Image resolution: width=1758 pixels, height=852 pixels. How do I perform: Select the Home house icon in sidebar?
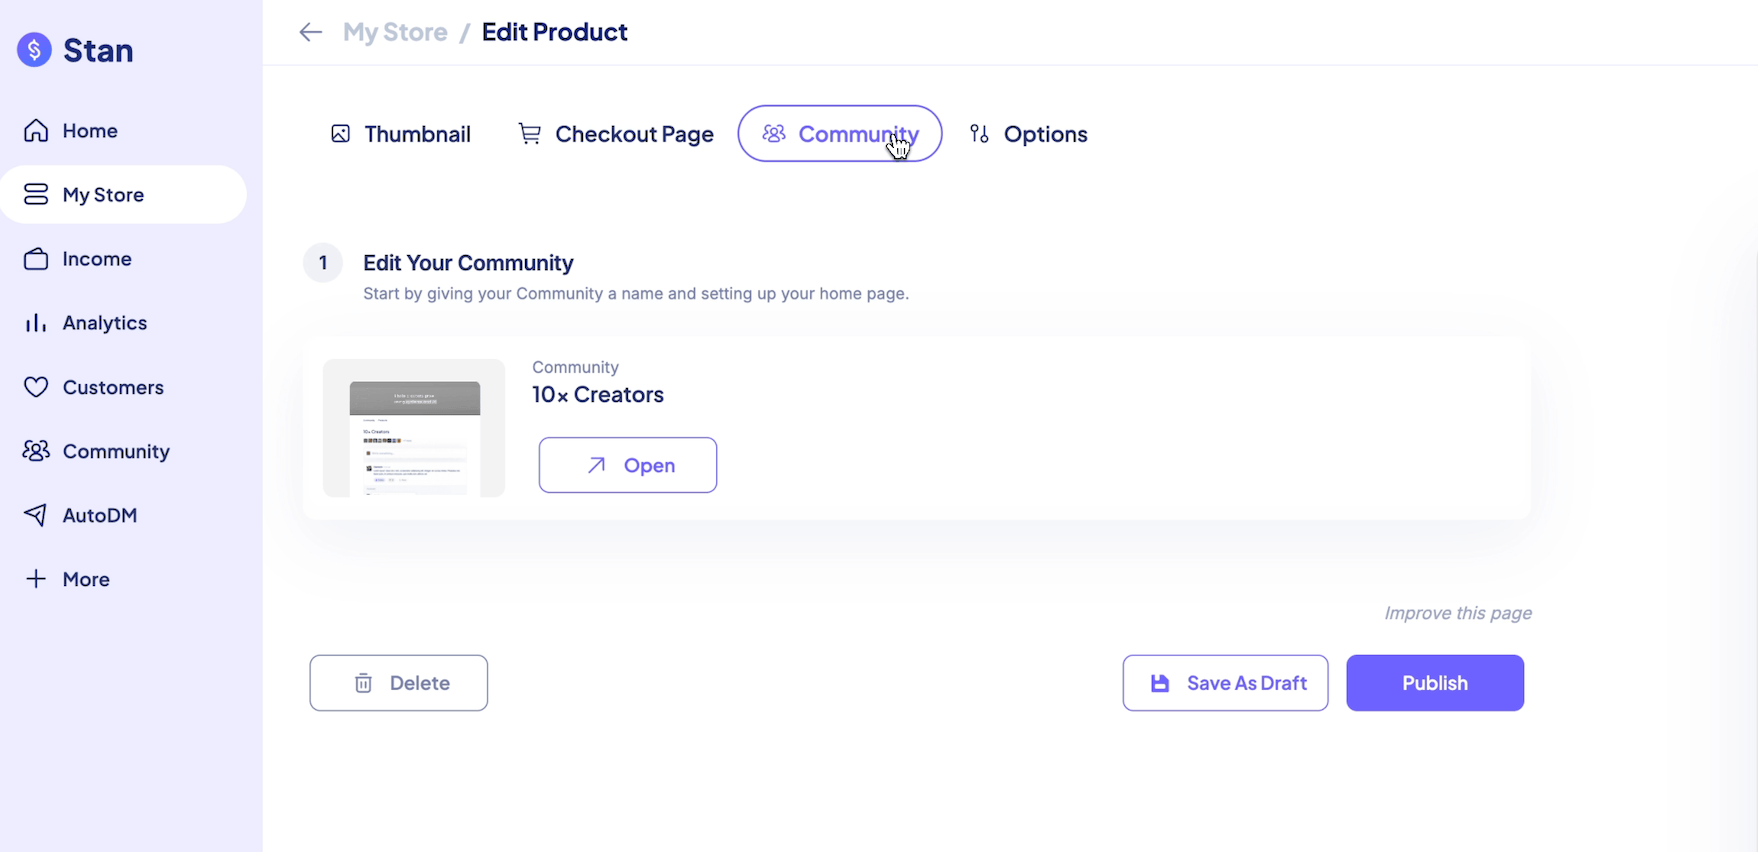[x=35, y=130]
